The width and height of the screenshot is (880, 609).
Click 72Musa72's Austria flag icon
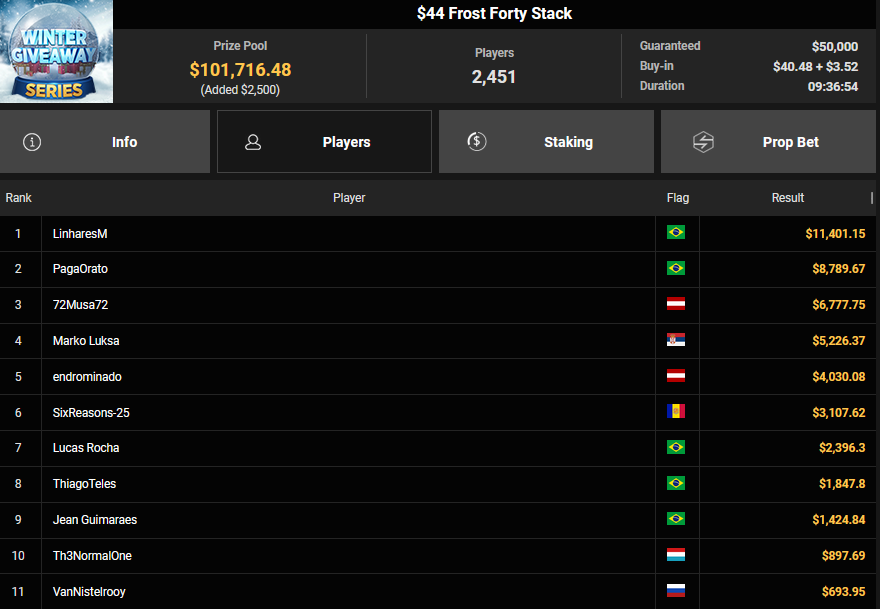(676, 305)
